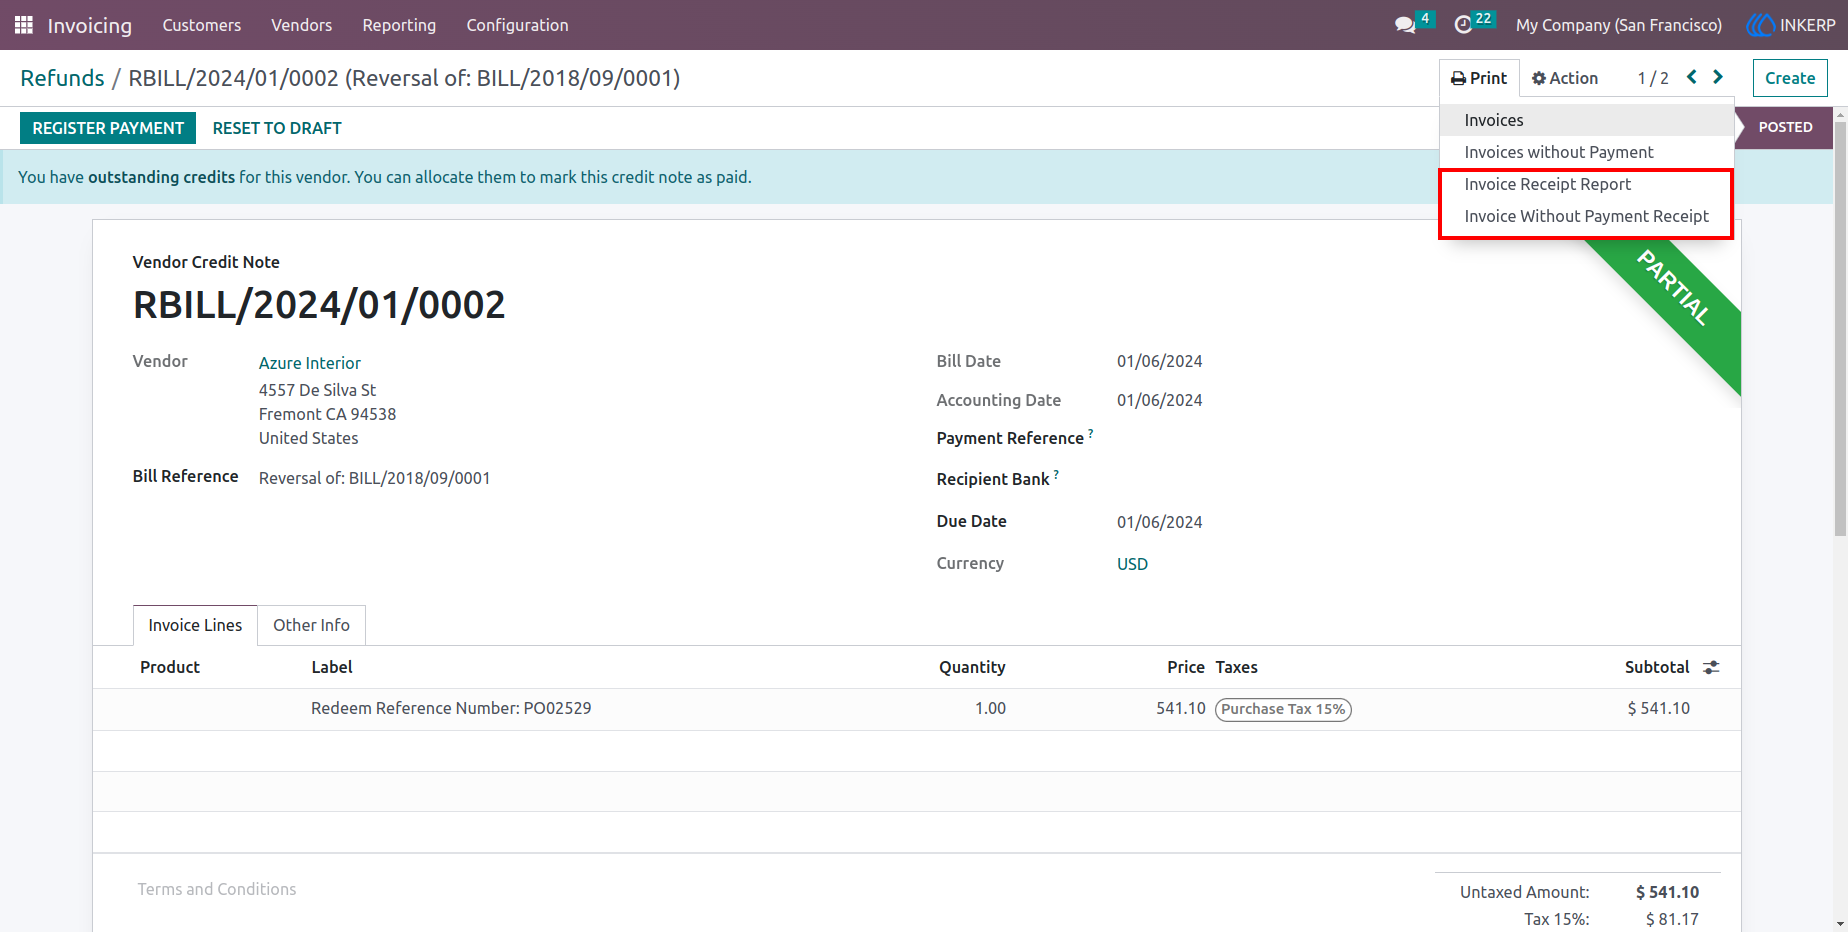Open the Vendors menu
Viewport: 1848px width, 932px height.
click(301, 25)
